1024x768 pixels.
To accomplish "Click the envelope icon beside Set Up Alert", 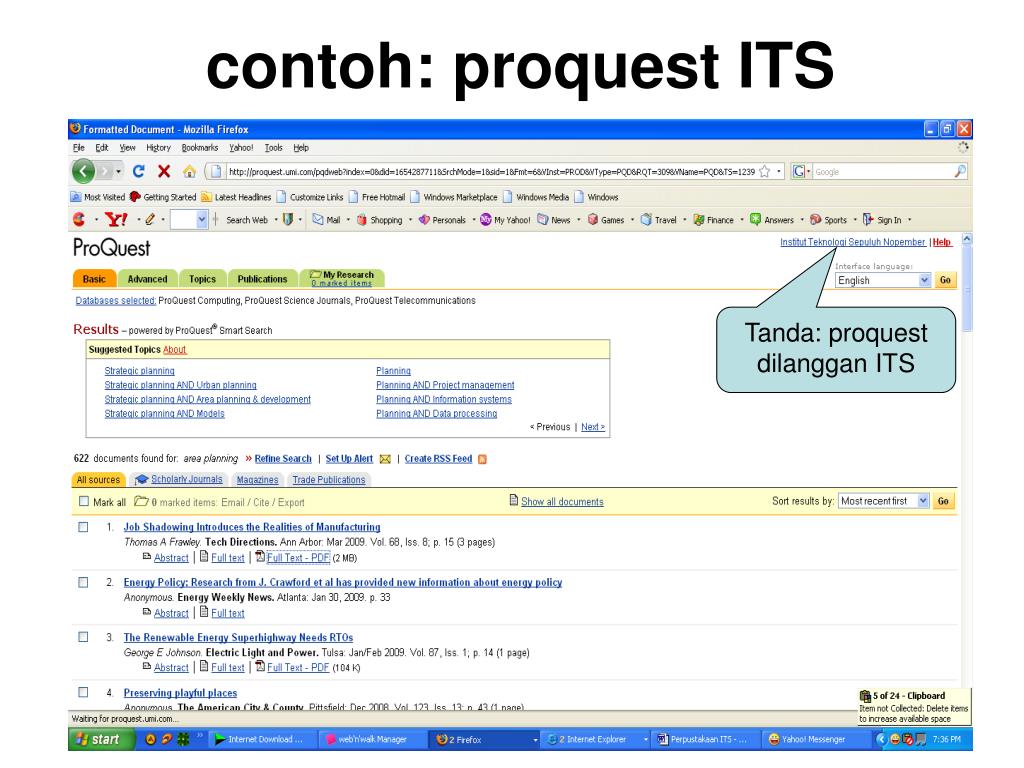I will pyautogui.click(x=385, y=459).
